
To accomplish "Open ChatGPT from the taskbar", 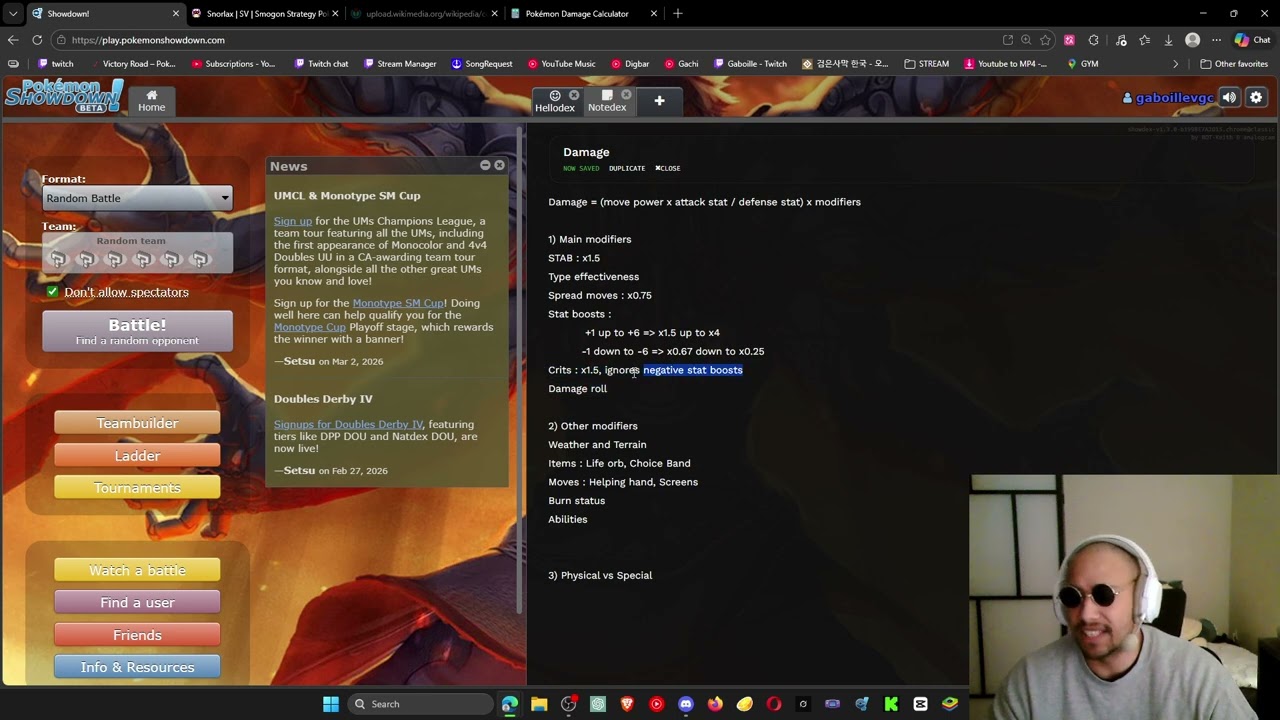I will click(x=598, y=704).
